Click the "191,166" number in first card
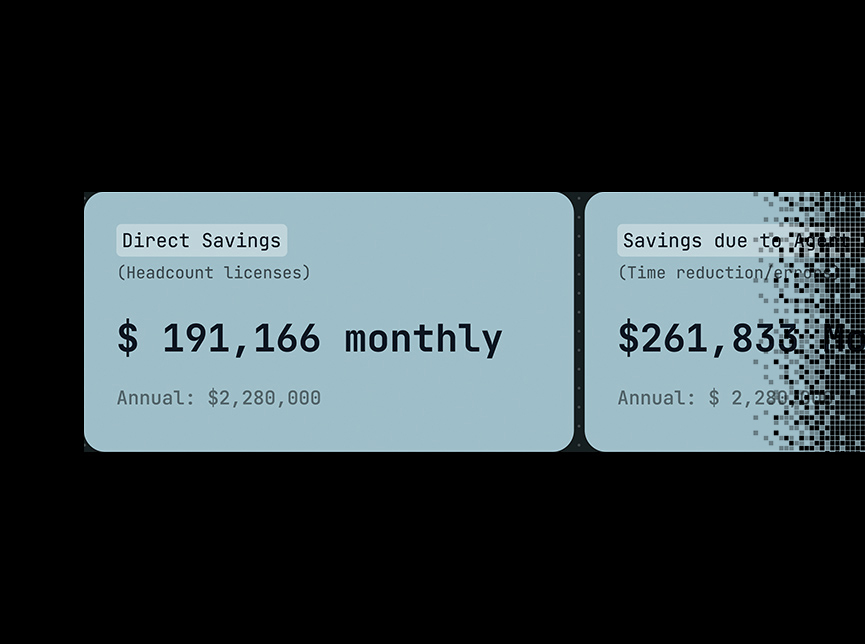Screen dimensions: 865x644 click(241, 338)
